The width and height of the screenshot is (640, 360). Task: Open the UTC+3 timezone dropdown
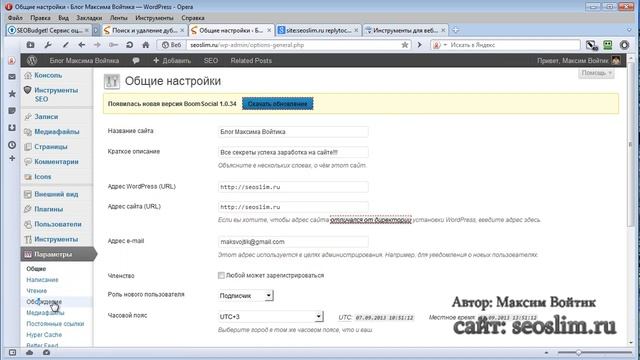pyautogui.click(x=271, y=316)
